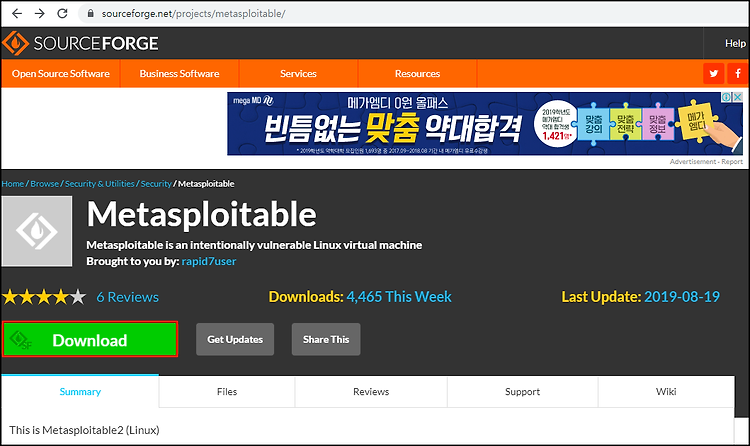The height and width of the screenshot is (446, 750).
Task: Click the padlock icon in the address bar
Action: click(90, 14)
